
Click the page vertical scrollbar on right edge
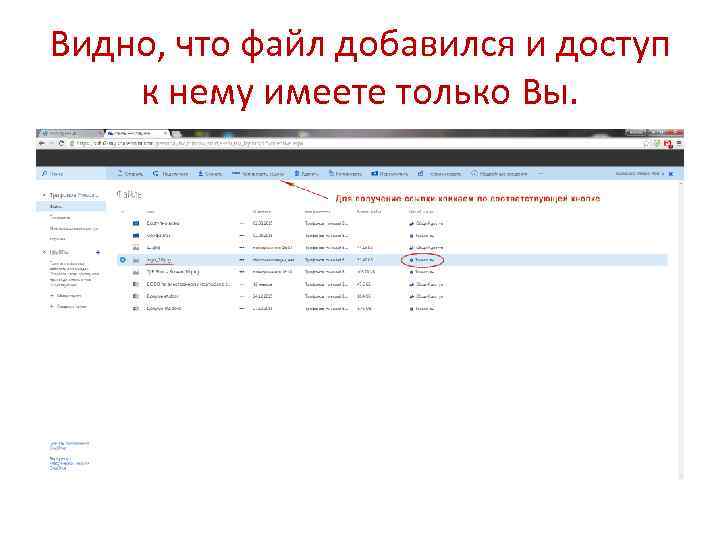(x=681, y=331)
